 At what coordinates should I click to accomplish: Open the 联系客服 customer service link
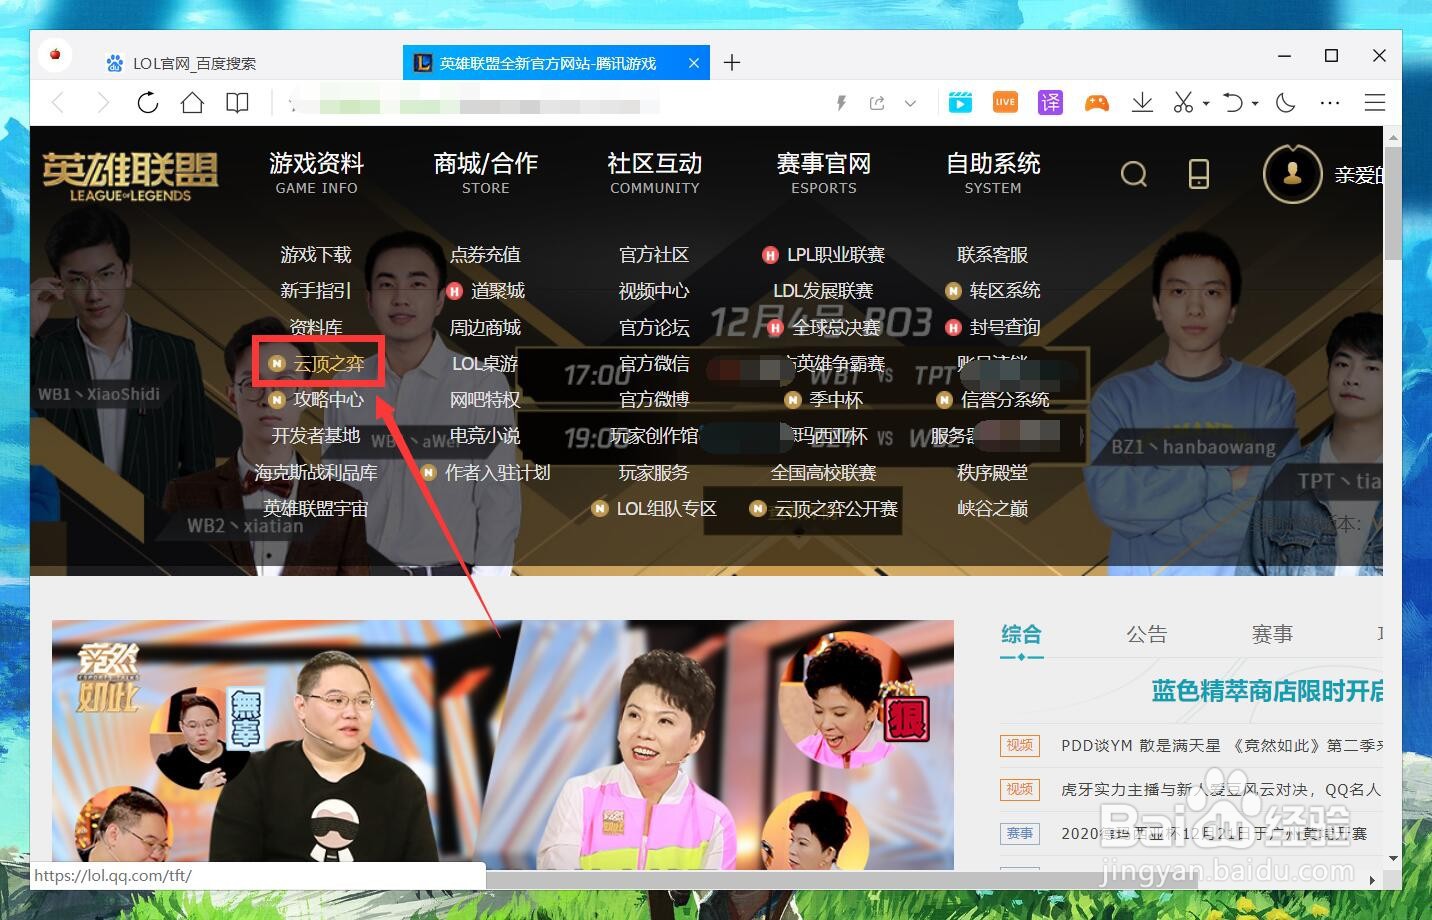pyautogui.click(x=992, y=254)
